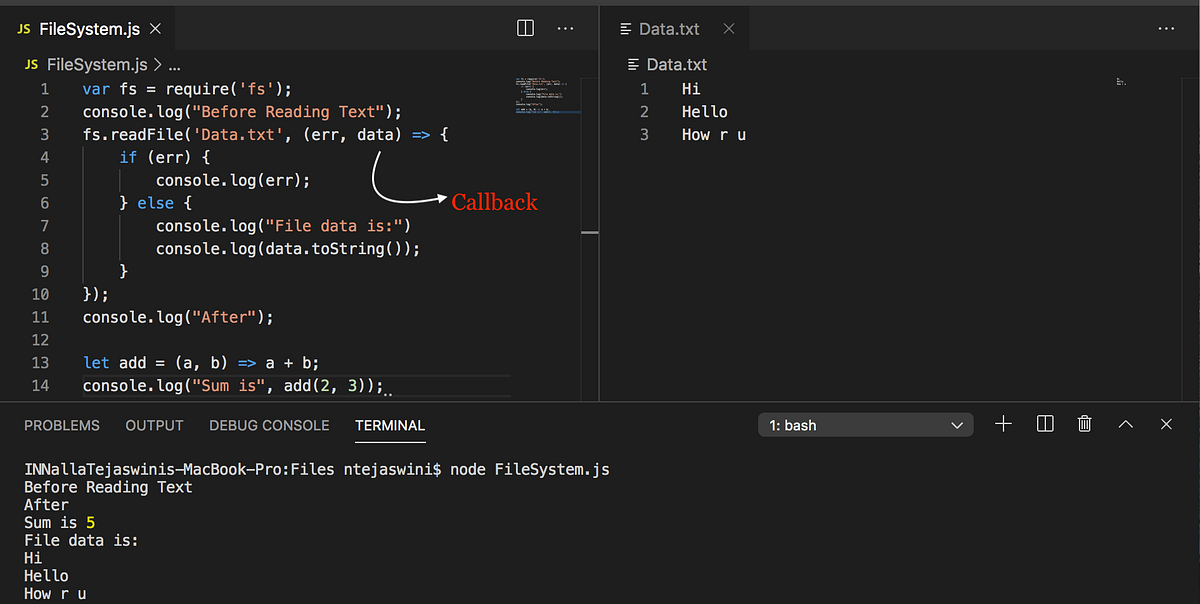Open the right editor group ellipsis menu
1200x604 pixels.
(x=1166, y=28)
